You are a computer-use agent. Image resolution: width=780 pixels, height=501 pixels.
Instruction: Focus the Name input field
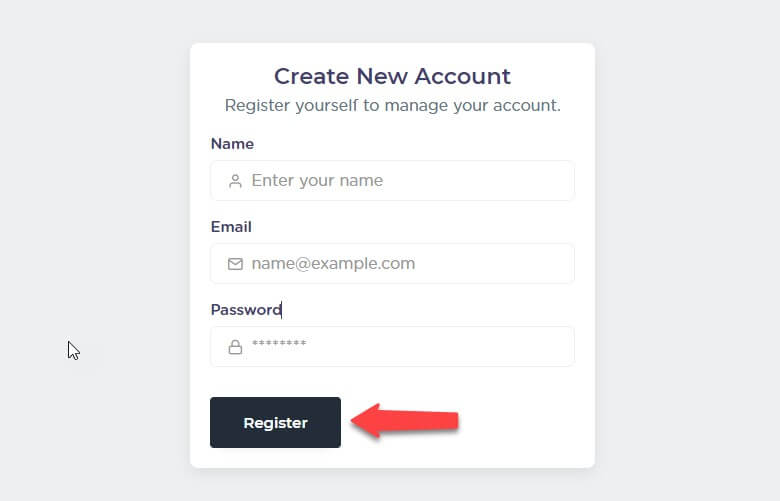[x=392, y=181]
